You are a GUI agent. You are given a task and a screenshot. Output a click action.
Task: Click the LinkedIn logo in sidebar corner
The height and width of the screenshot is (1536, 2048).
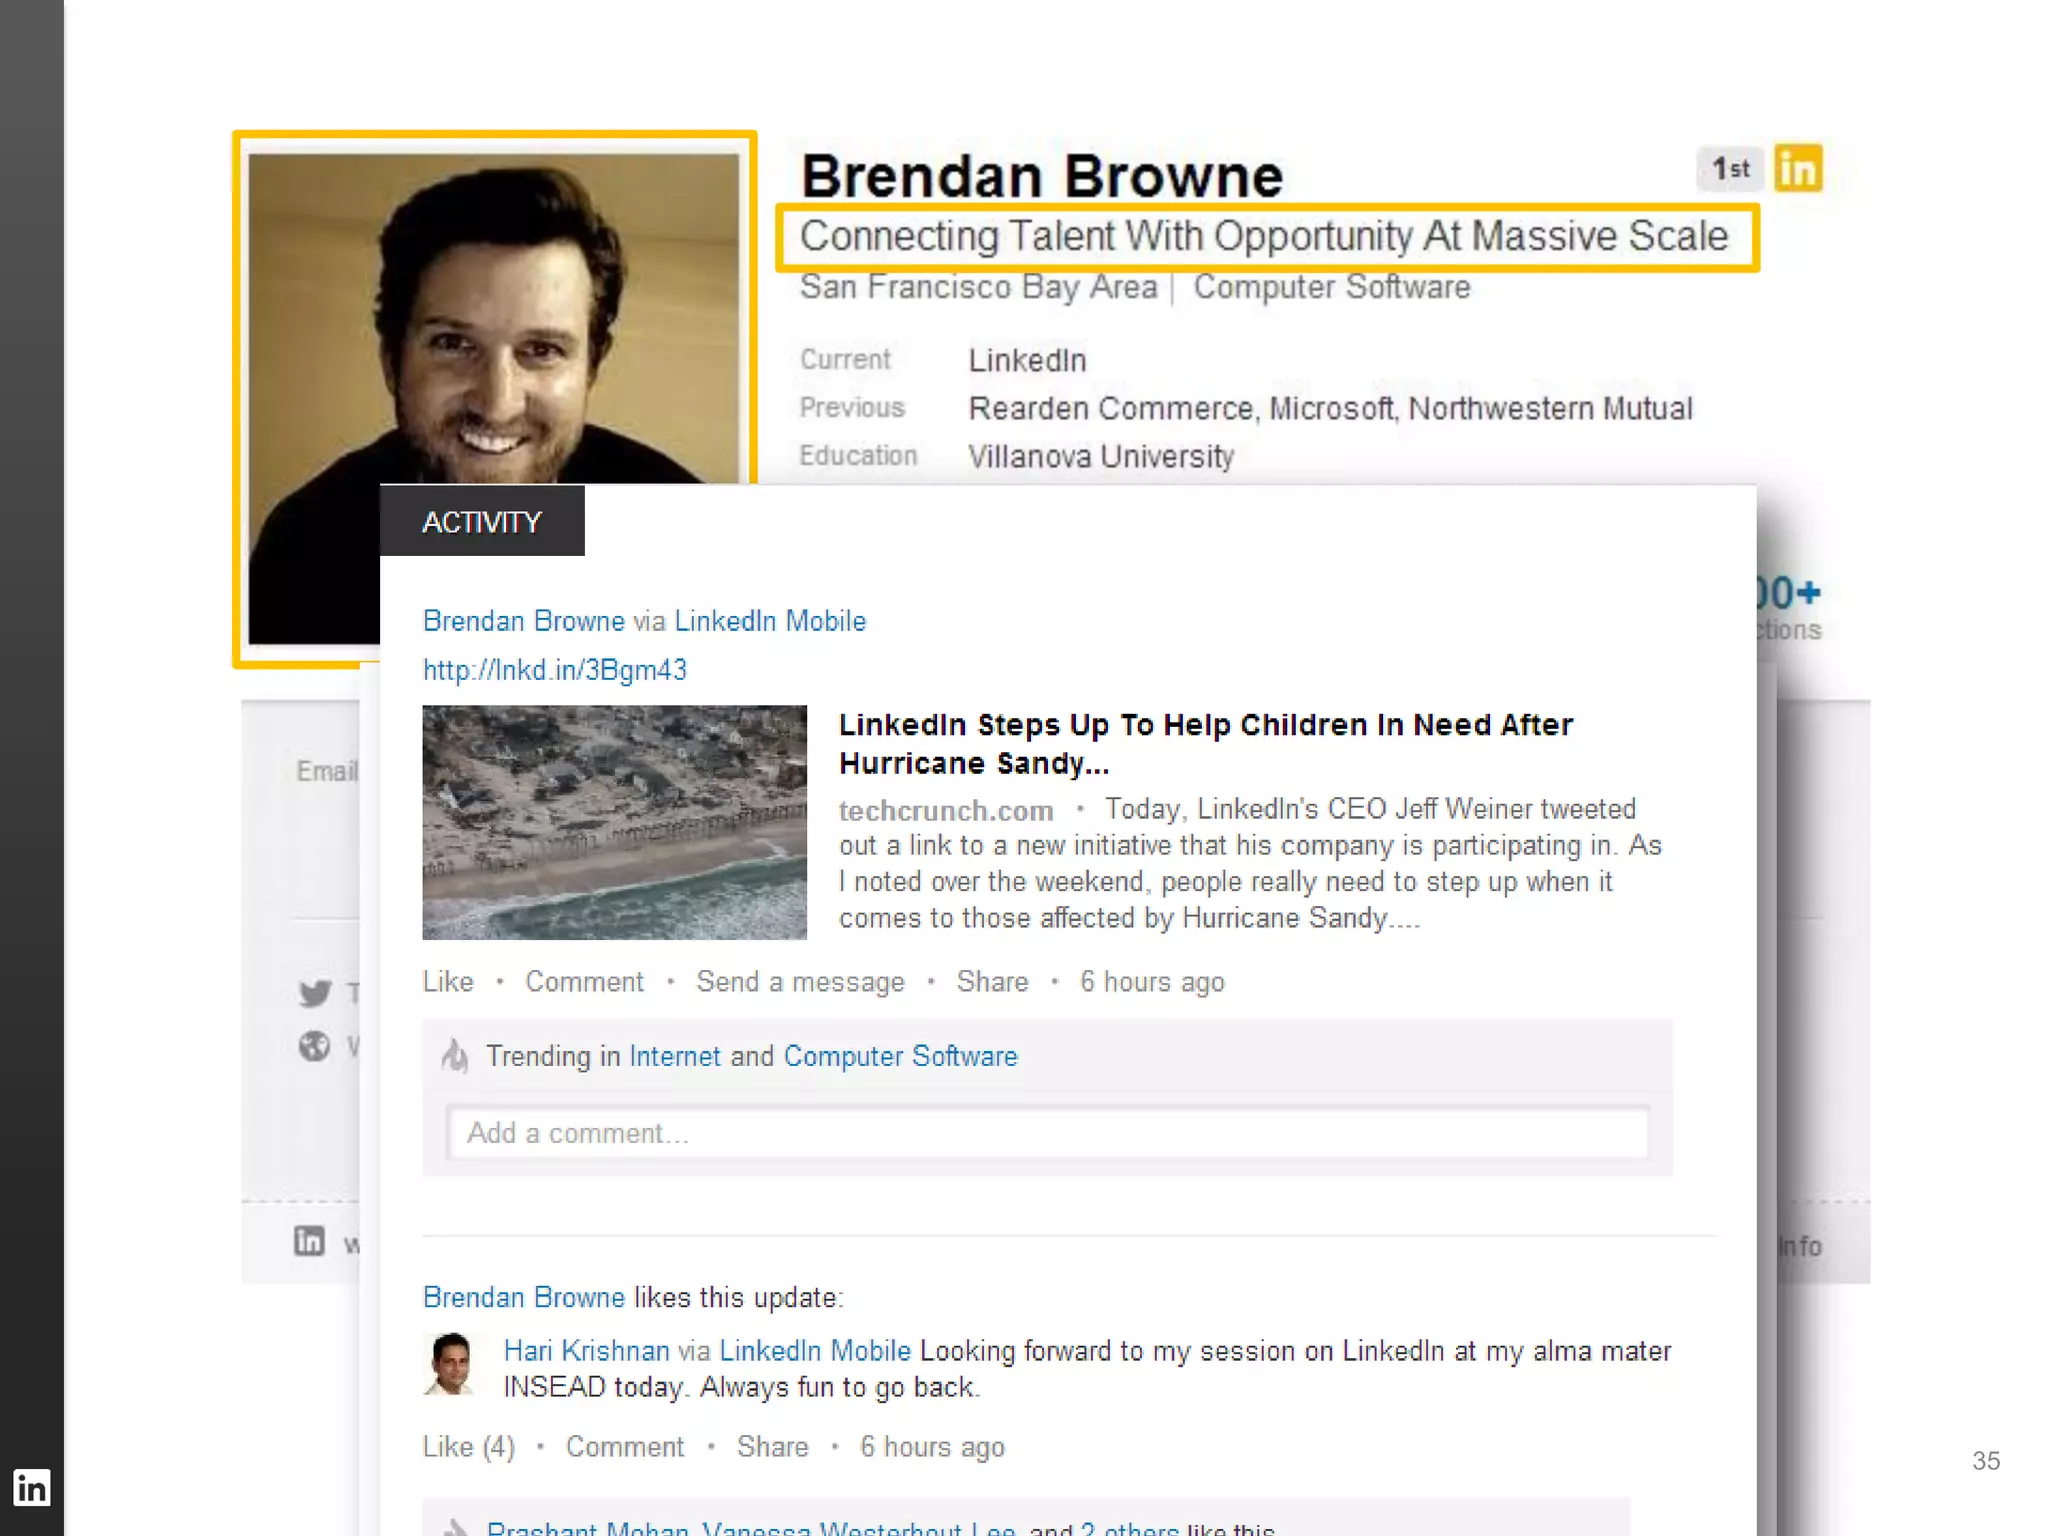31,1487
